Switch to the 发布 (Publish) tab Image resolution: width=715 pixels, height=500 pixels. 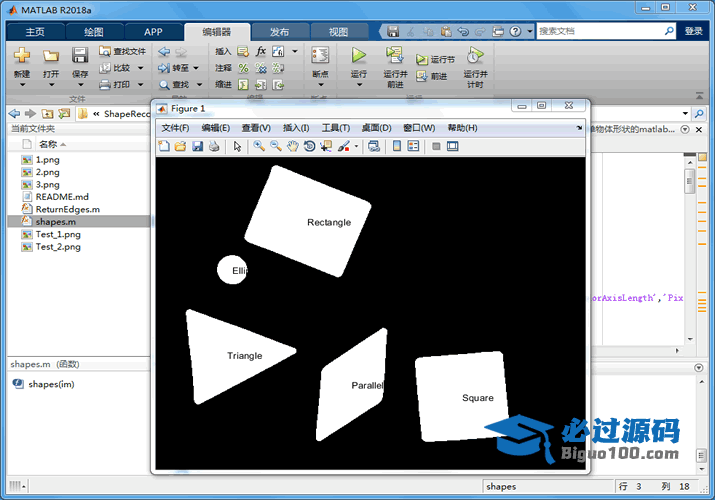click(x=280, y=32)
